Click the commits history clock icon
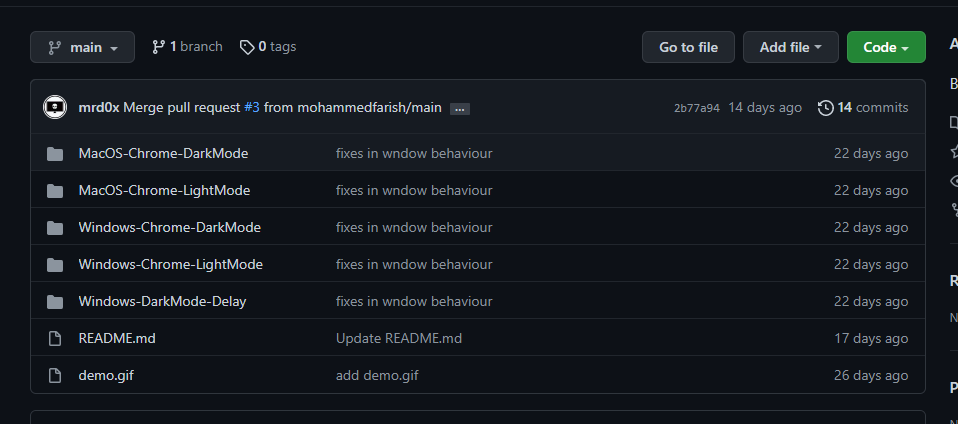This screenshot has height=424, width=958. (x=825, y=107)
